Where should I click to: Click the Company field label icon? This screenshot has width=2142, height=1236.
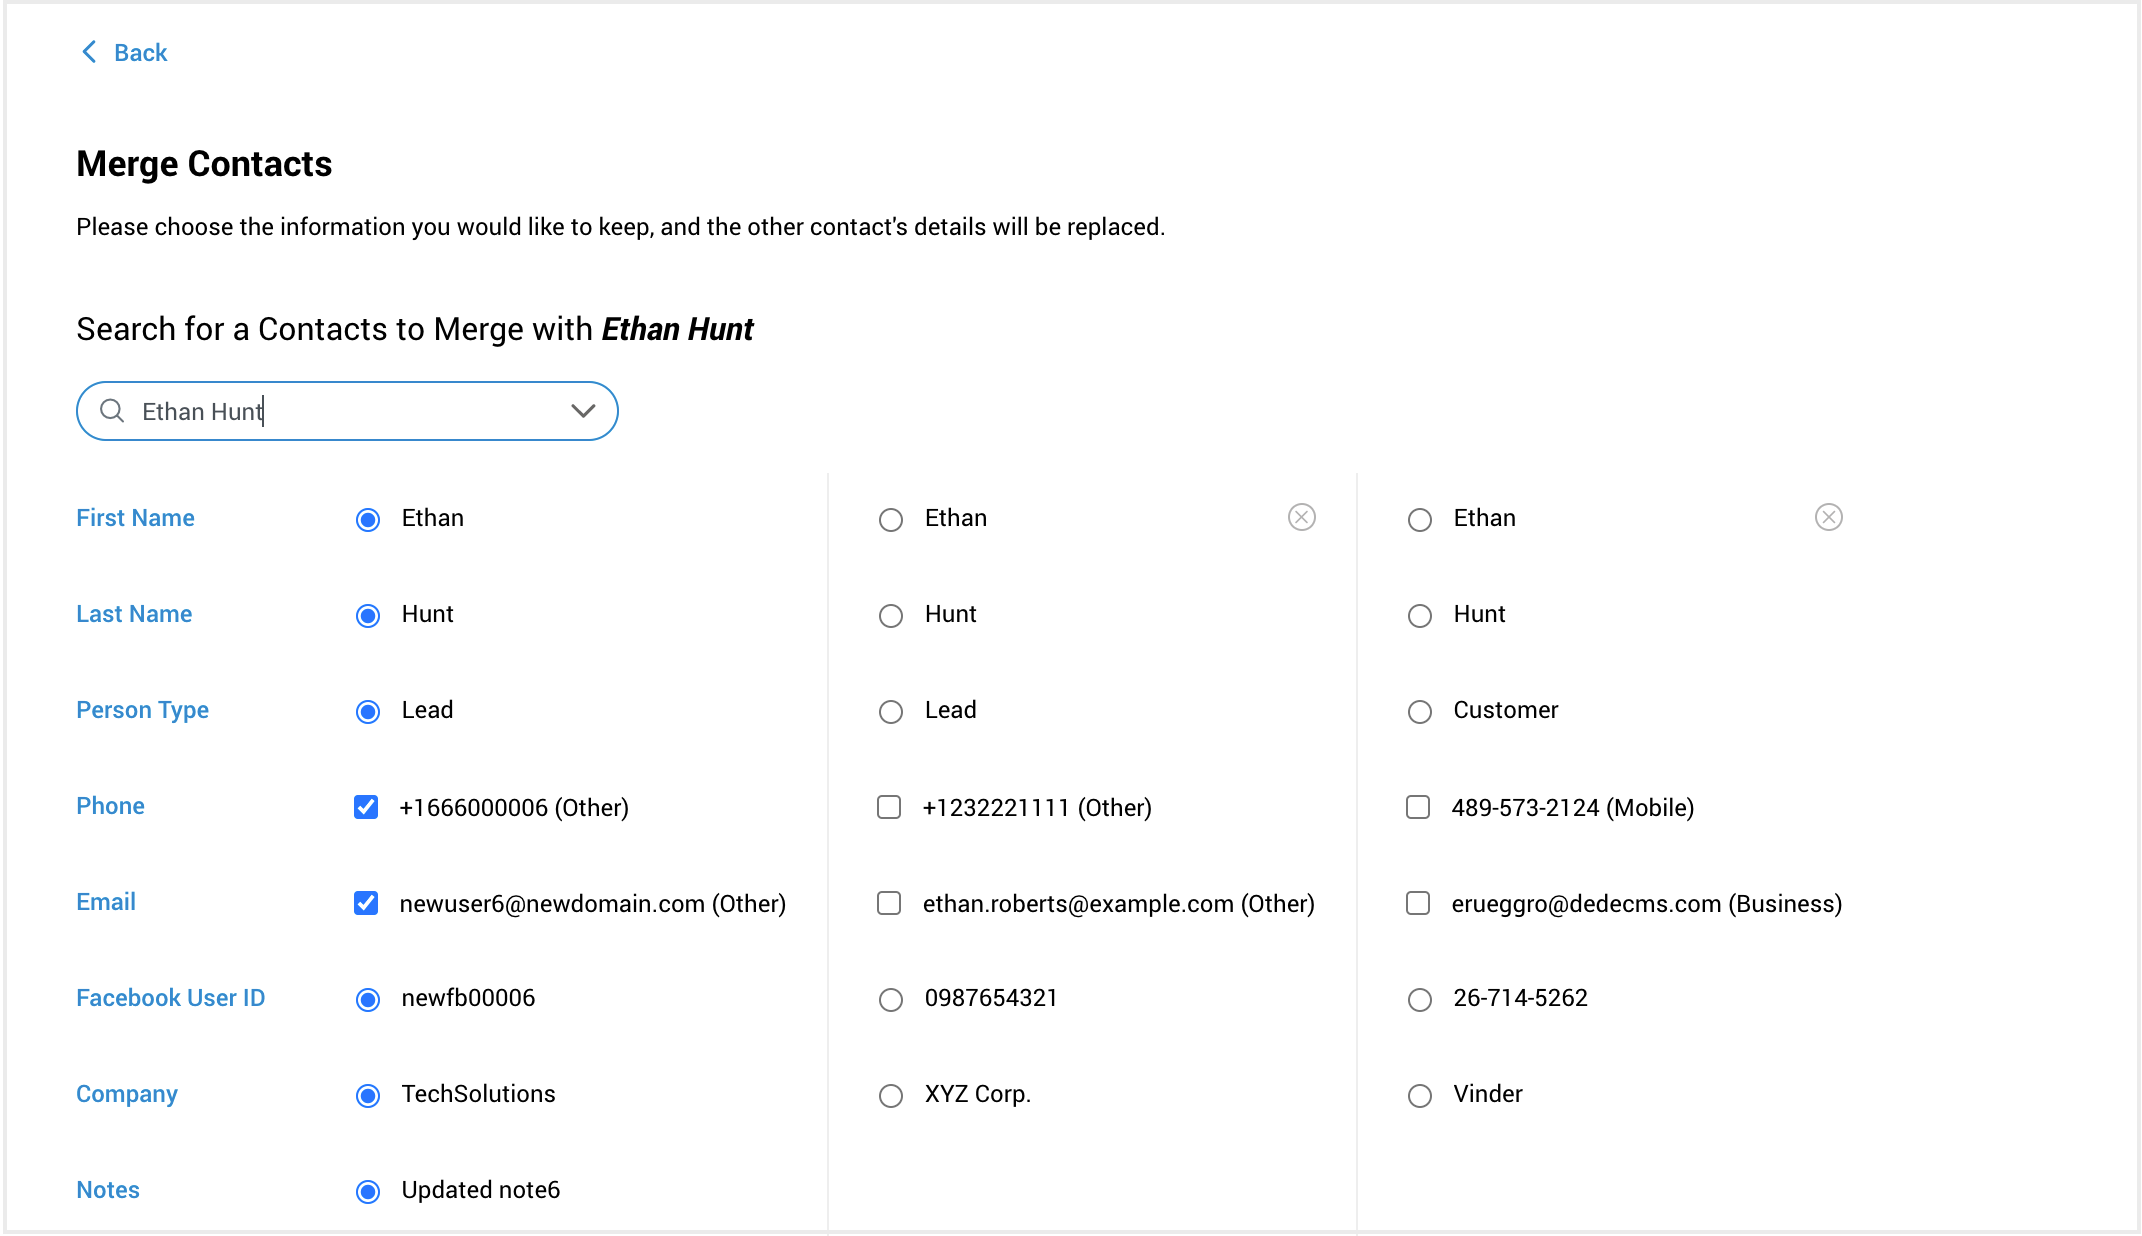pyautogui.click(x=129, y=1095)
